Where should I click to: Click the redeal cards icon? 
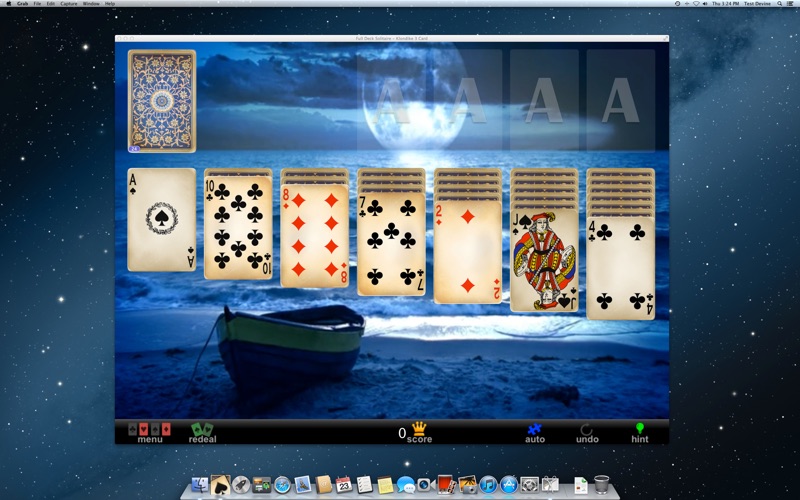(x=202, y=432)
